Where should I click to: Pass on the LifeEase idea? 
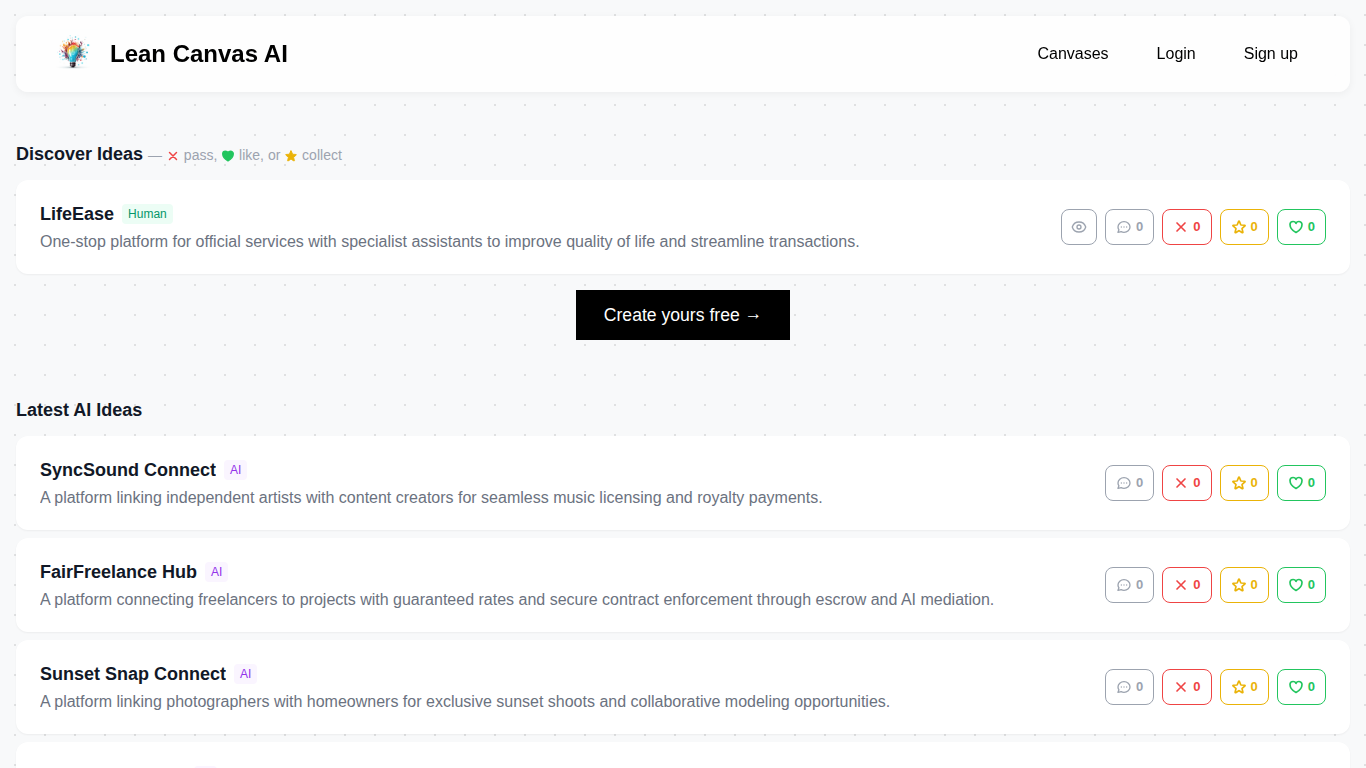pyautogui.click(x=1187, y=227)
